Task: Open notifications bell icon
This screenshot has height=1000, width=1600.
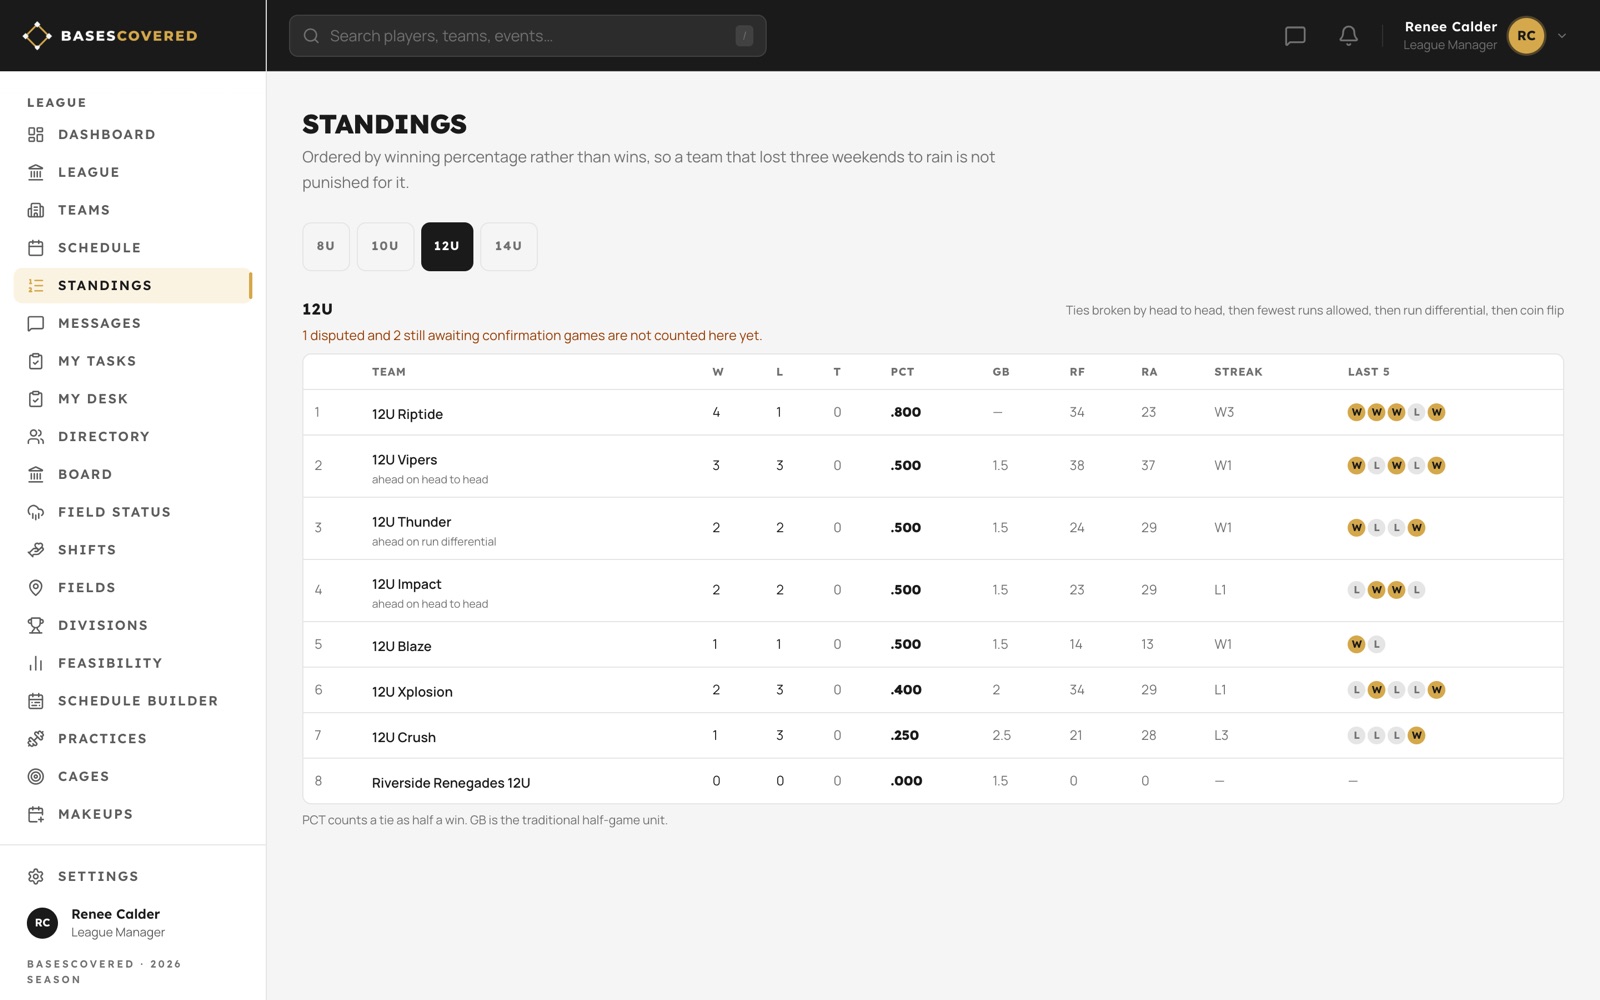Action: (x=1348, y=36)
